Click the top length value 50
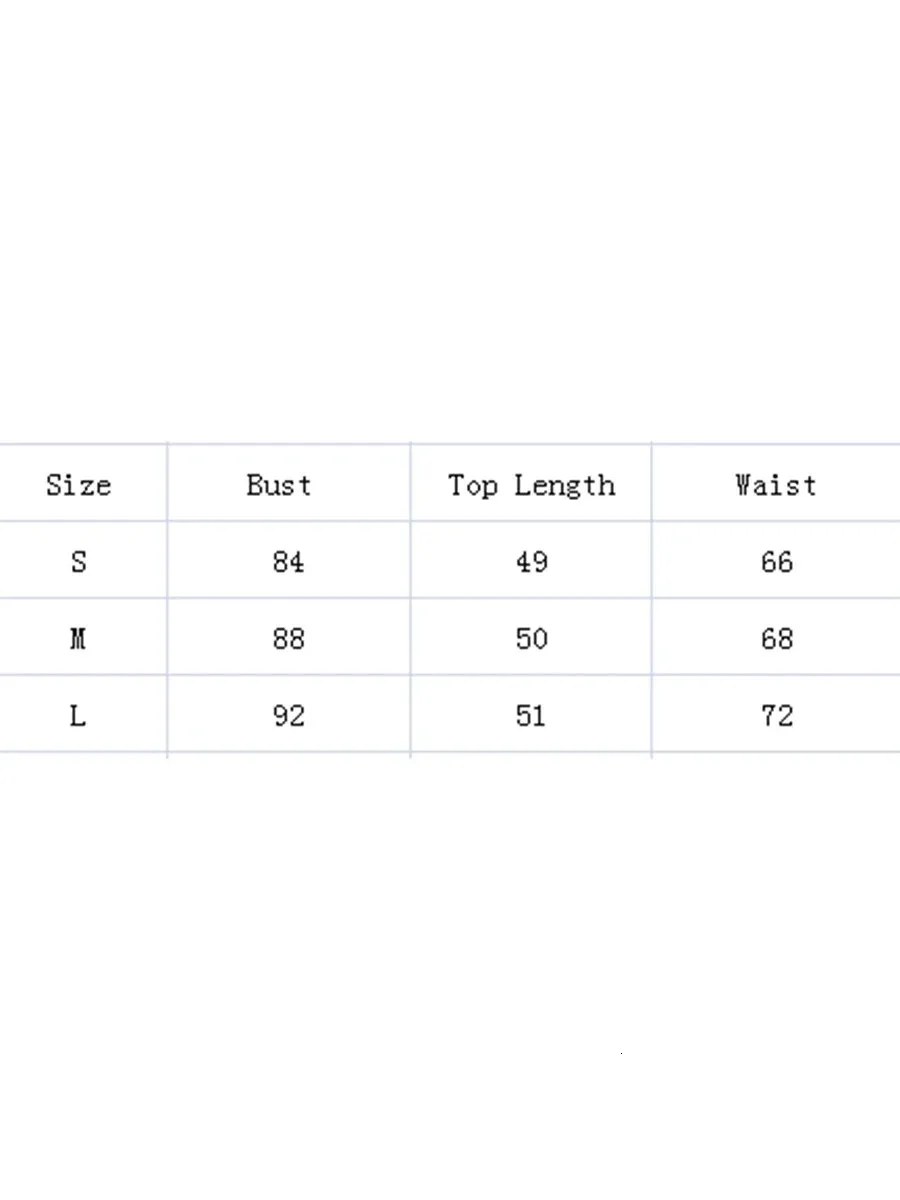The image size is (900, 1200). [531, 639]
